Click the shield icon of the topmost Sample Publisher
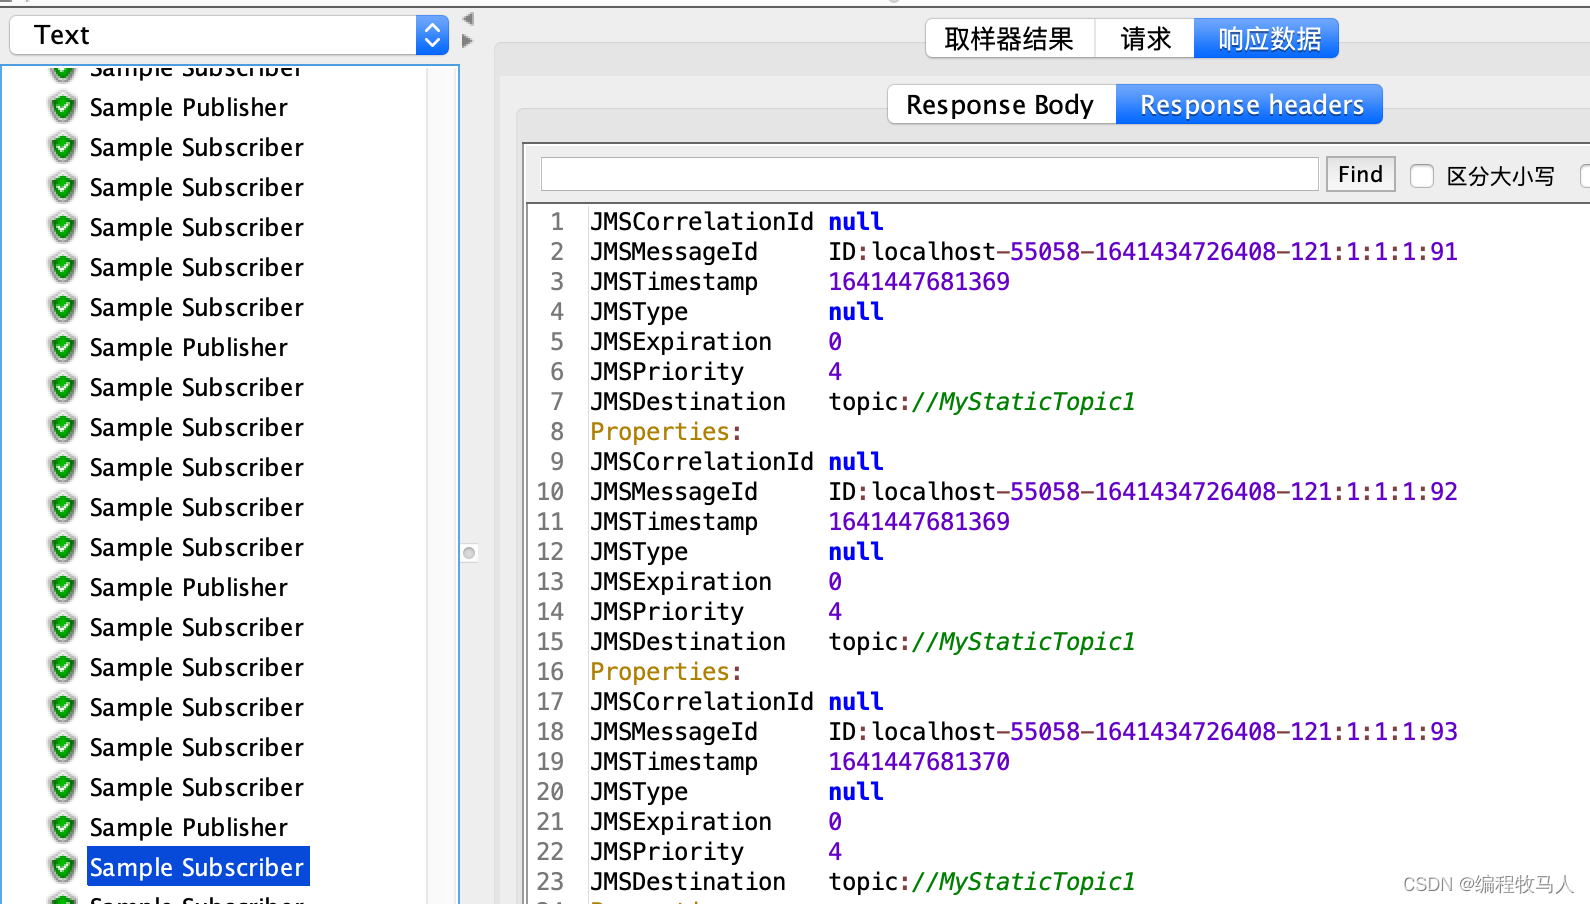The image size is (1590, 904). click(63, 107)
